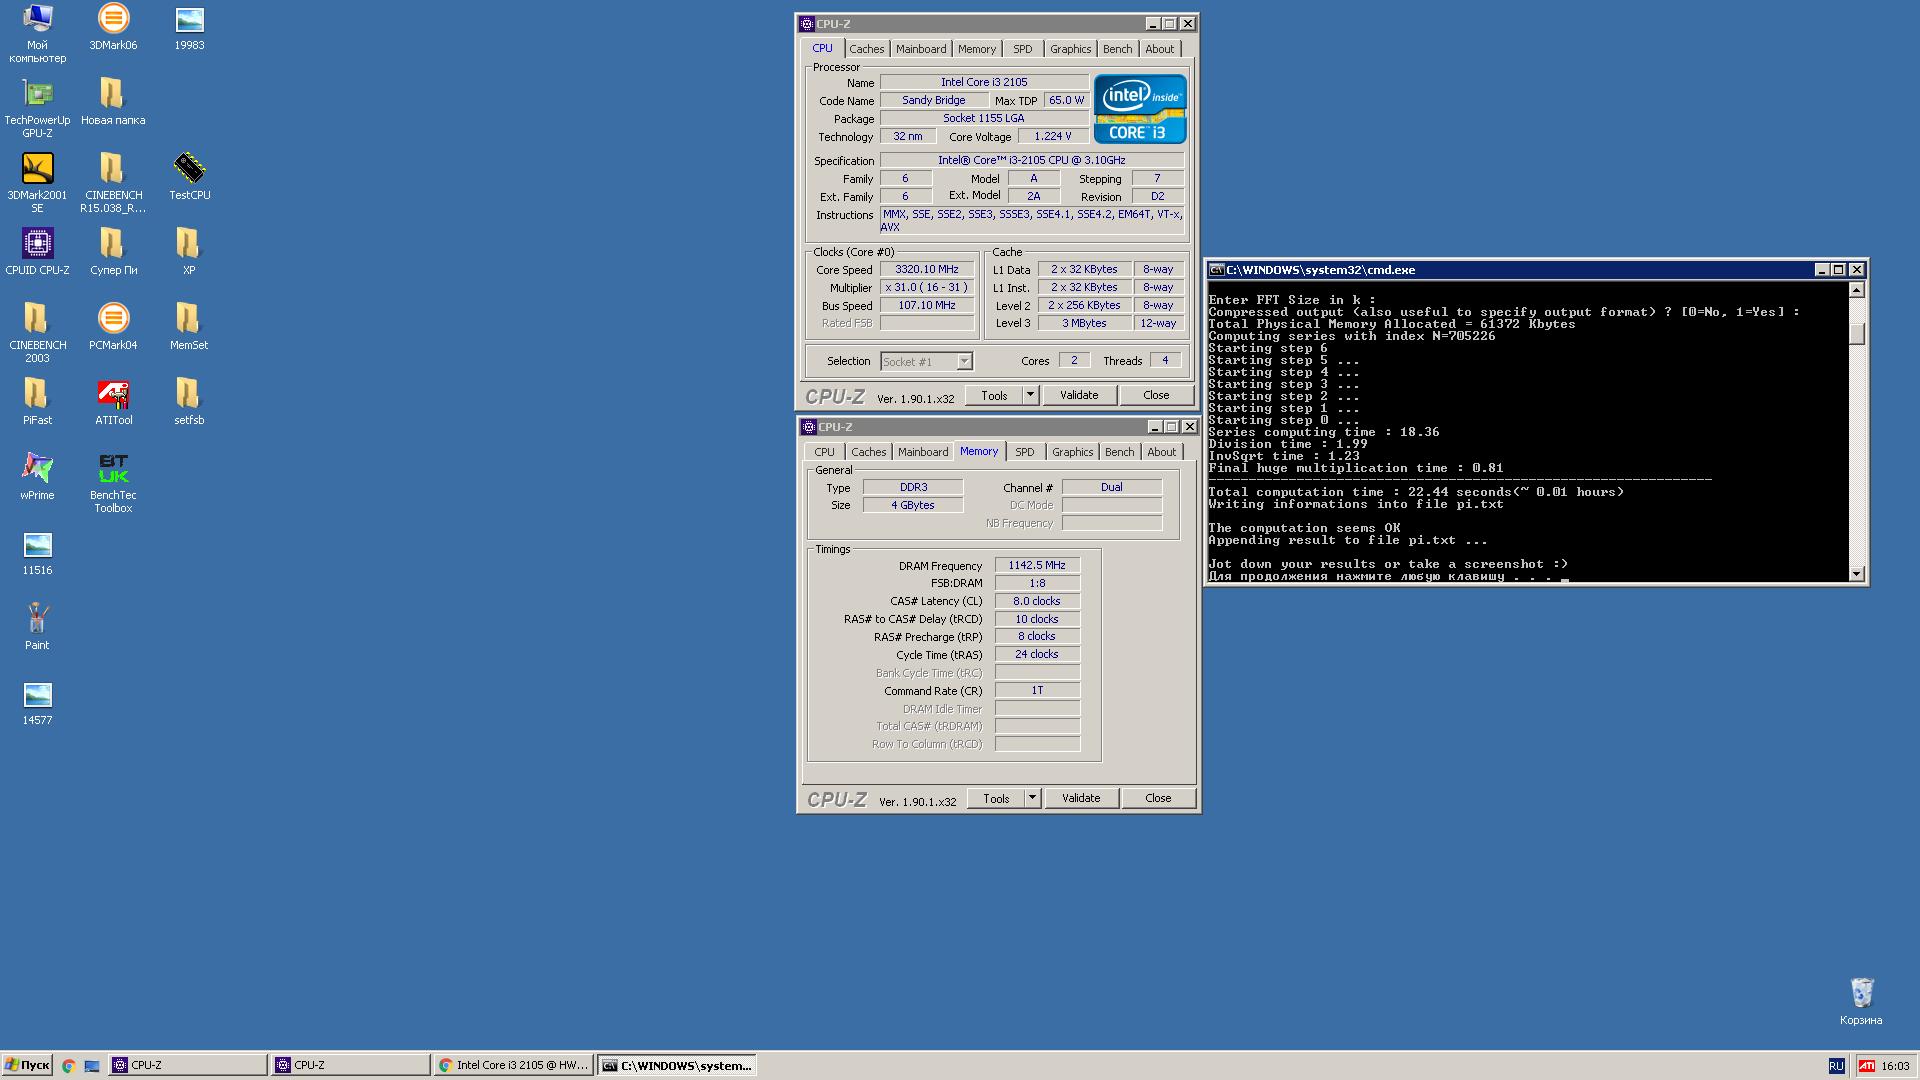Launch PCMark04 desktop icon
Screen dimensions: 1920x1080
[x=113, y=327]
